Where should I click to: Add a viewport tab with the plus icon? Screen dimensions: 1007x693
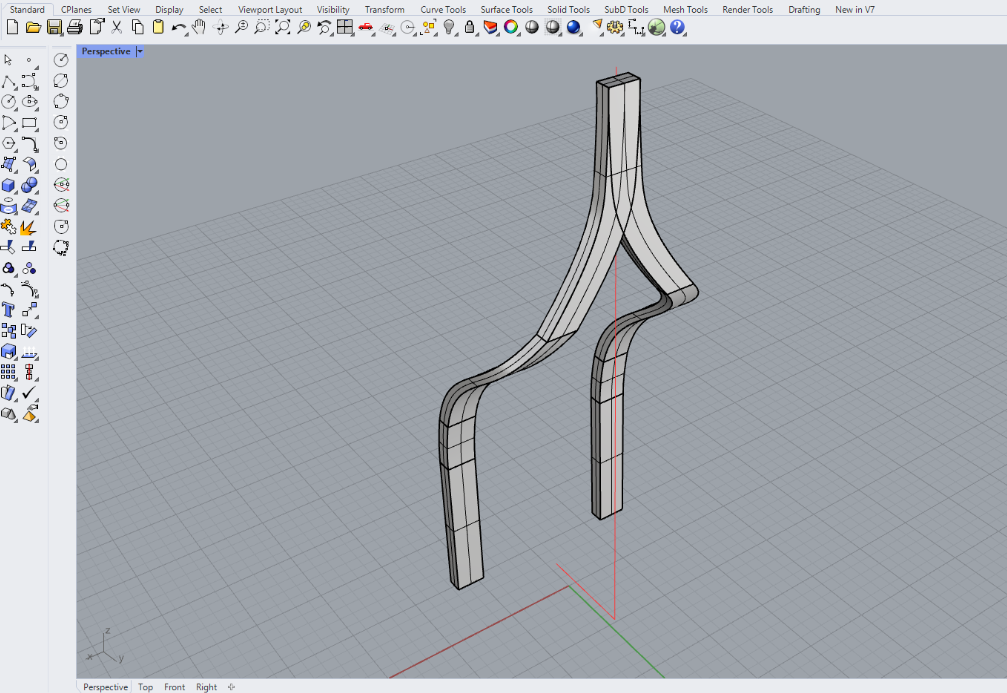[232, 687]
